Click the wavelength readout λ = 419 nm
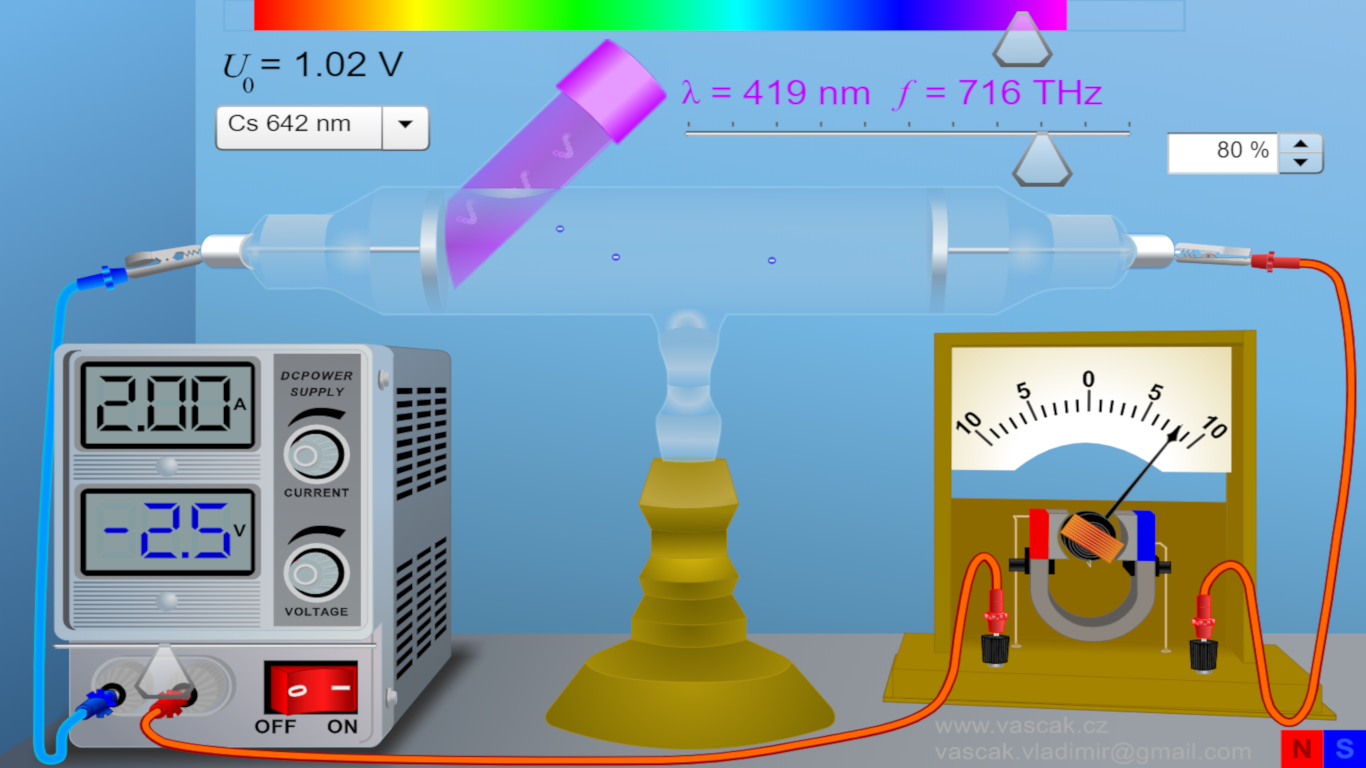The height and width of the screenshot is (768, 1366). [775, 92]
